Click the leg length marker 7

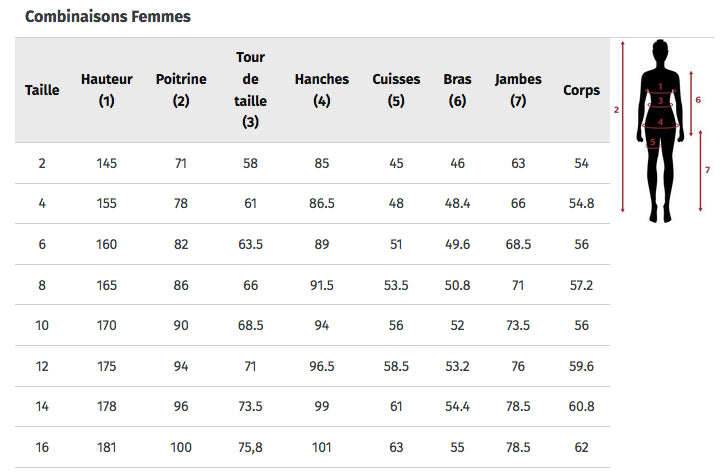pos(708,169)
